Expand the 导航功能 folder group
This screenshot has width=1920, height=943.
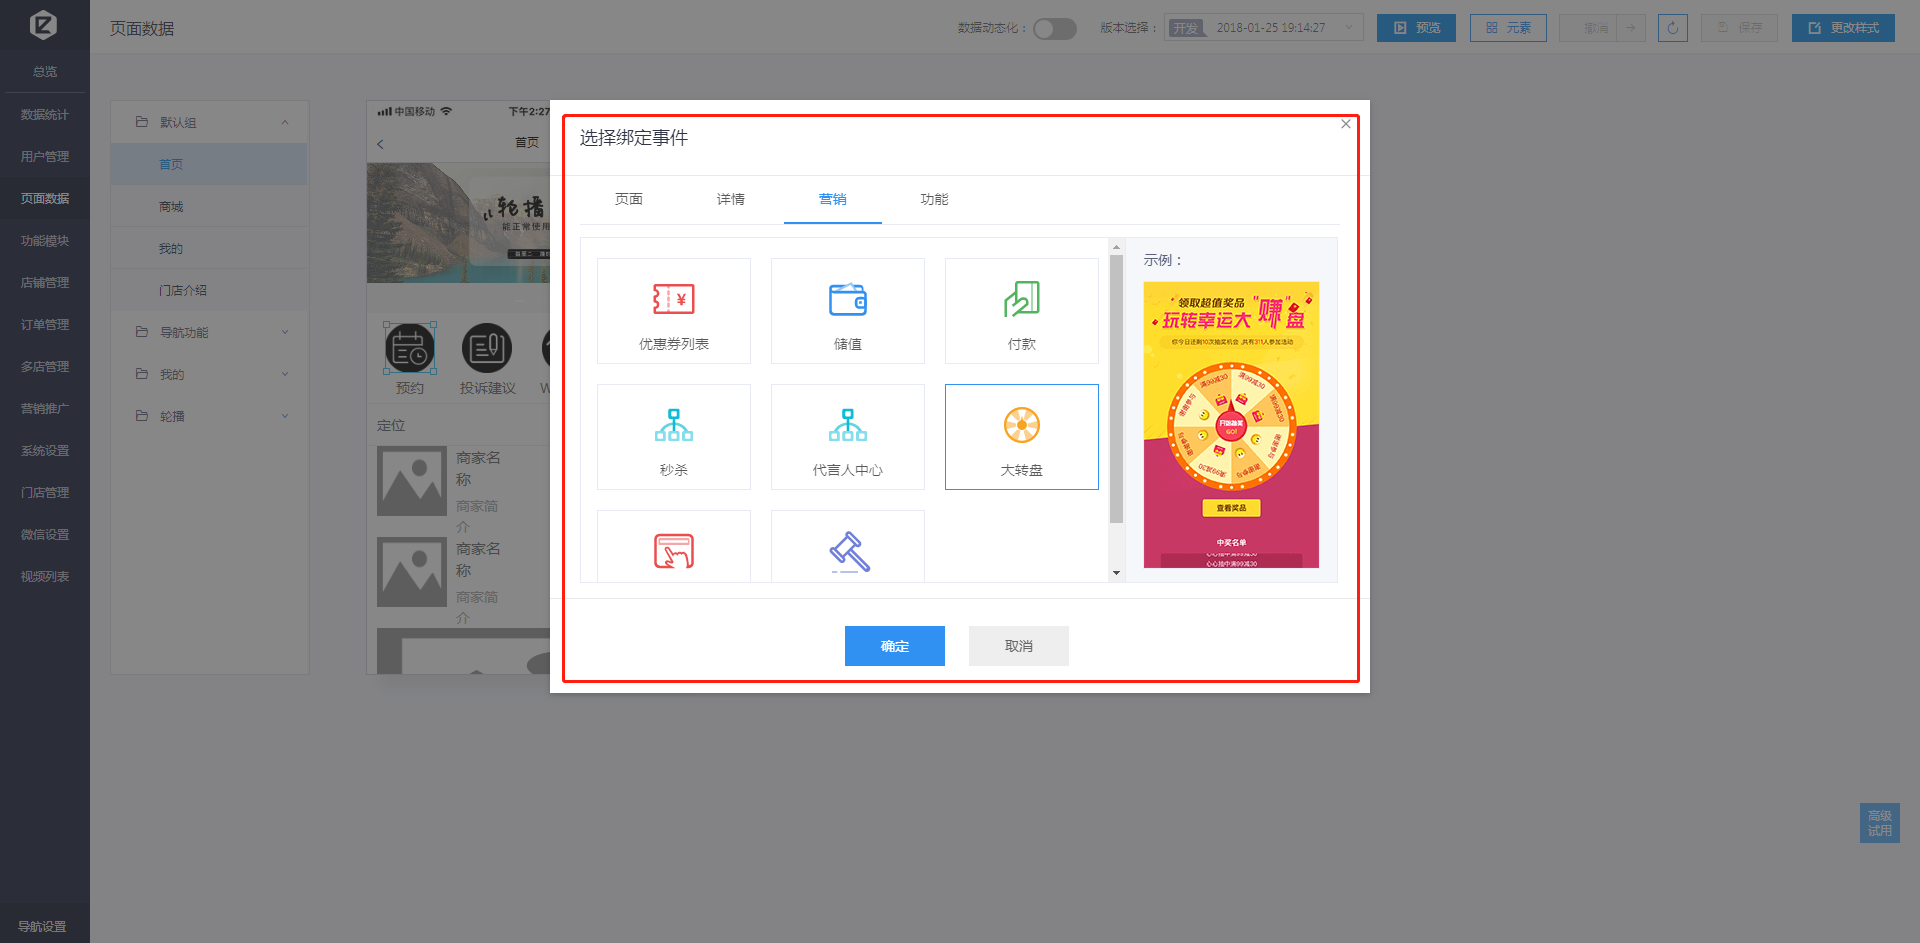point(285,332)
